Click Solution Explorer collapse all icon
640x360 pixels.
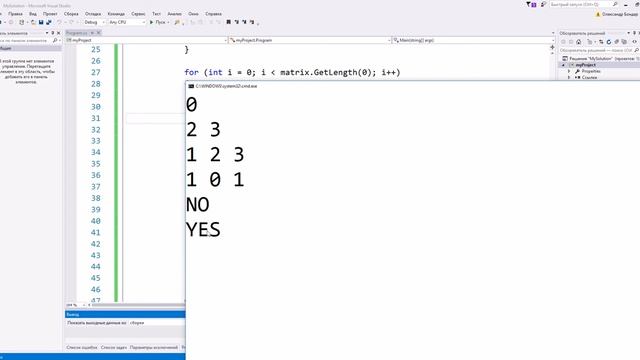616,42
